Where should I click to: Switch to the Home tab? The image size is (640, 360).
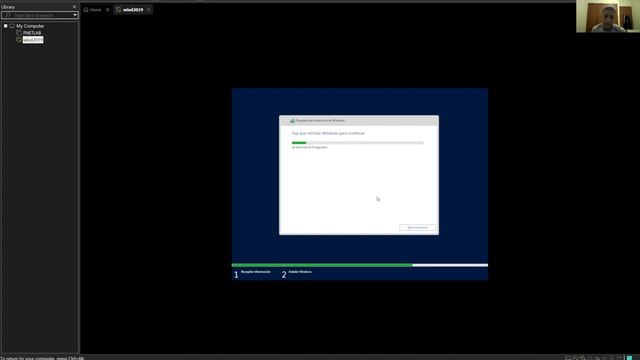(x=96, y=9)
